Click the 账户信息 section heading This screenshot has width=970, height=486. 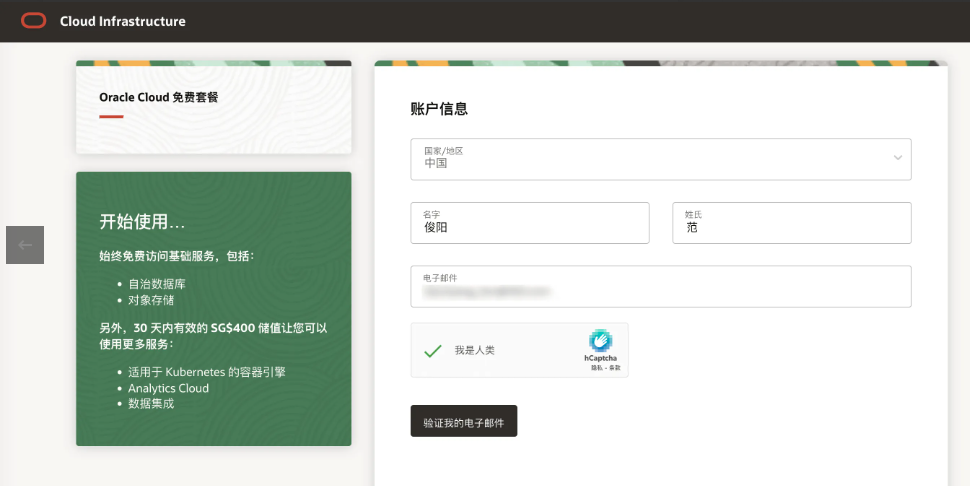pos(439,109)
